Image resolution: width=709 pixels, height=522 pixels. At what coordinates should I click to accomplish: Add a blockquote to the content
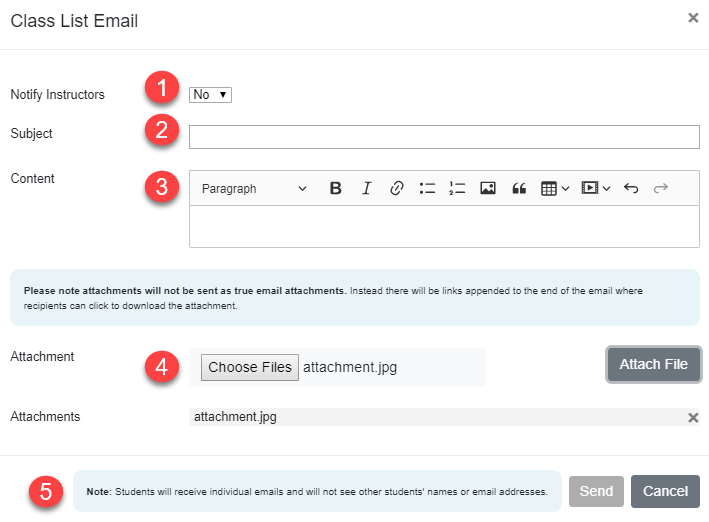518,188
